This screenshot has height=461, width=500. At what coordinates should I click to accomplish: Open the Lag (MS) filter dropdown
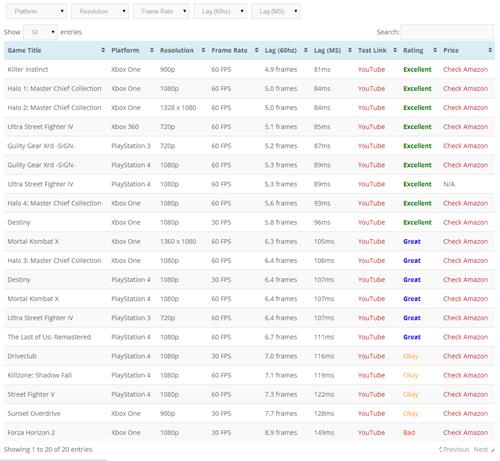pos(276,11)
